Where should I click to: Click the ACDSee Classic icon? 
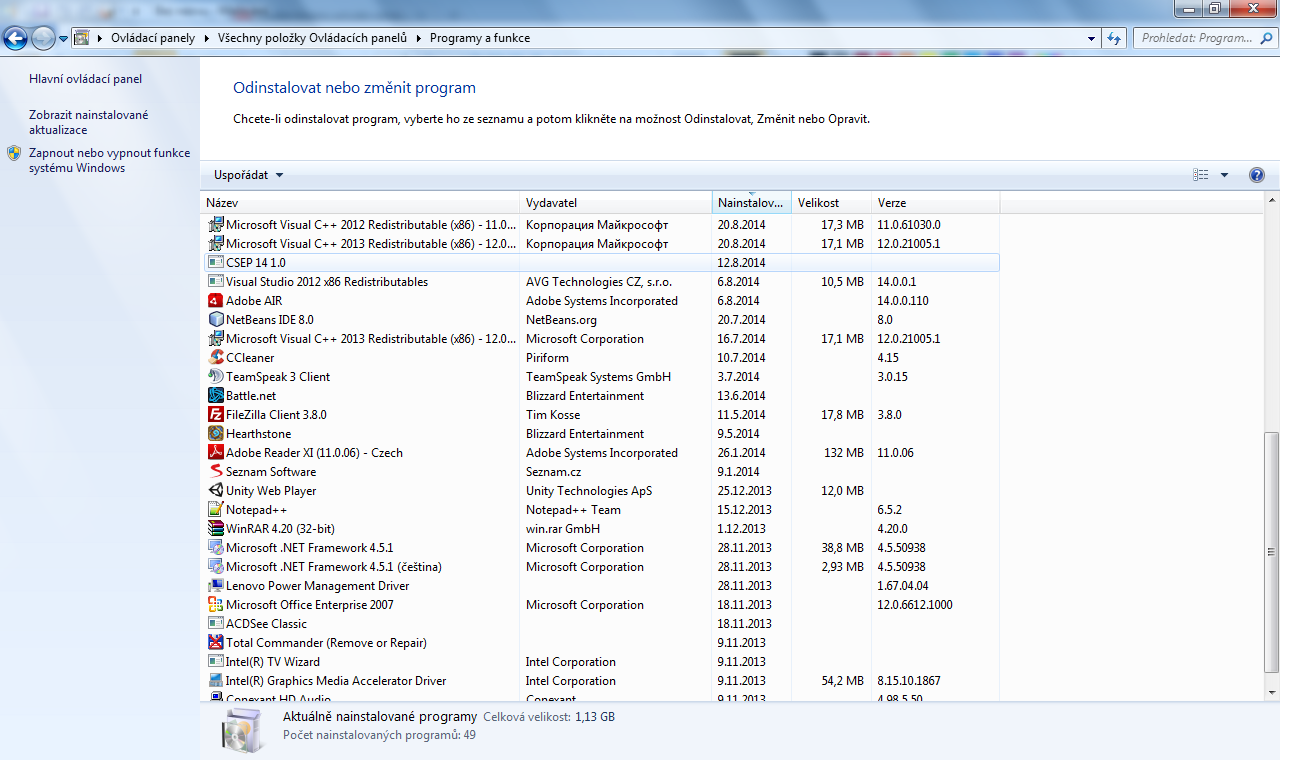(x=215, y=624)
